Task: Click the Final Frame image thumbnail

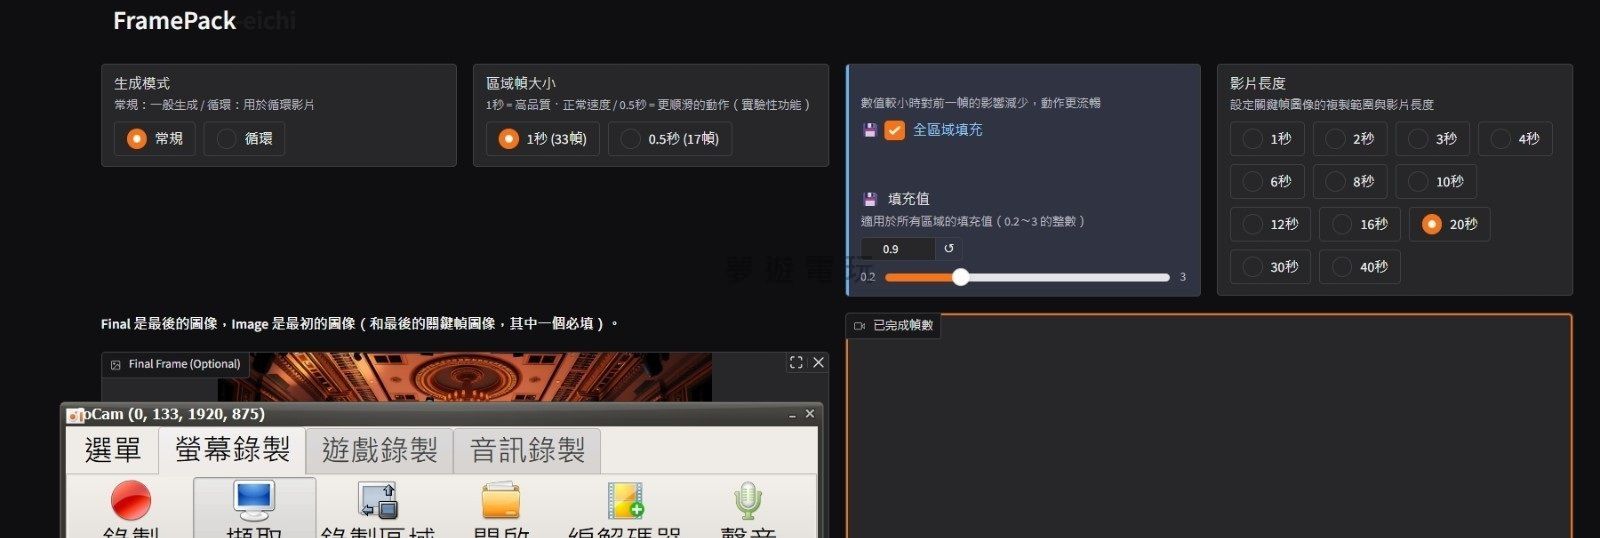Action: [465, 377]
